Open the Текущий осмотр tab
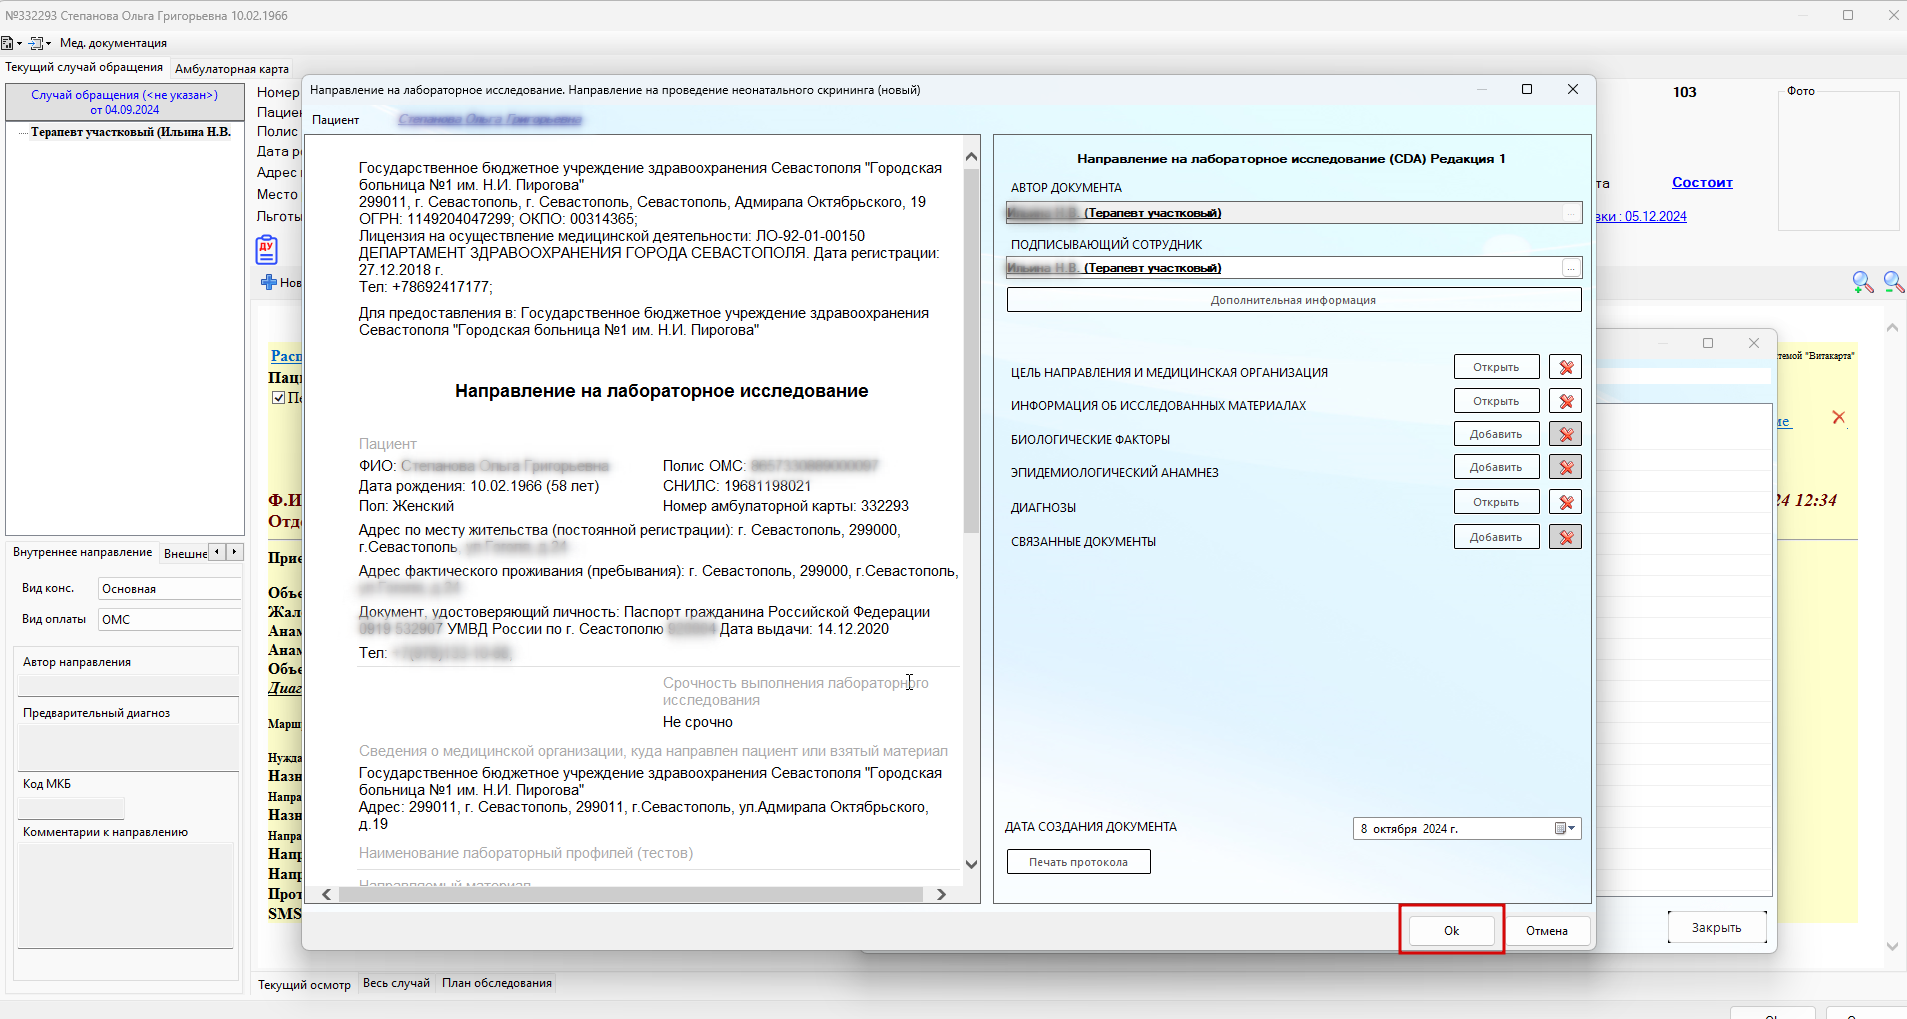Screen dimensions: 1907x1019 pyautogui.click(x=304, y=985)
